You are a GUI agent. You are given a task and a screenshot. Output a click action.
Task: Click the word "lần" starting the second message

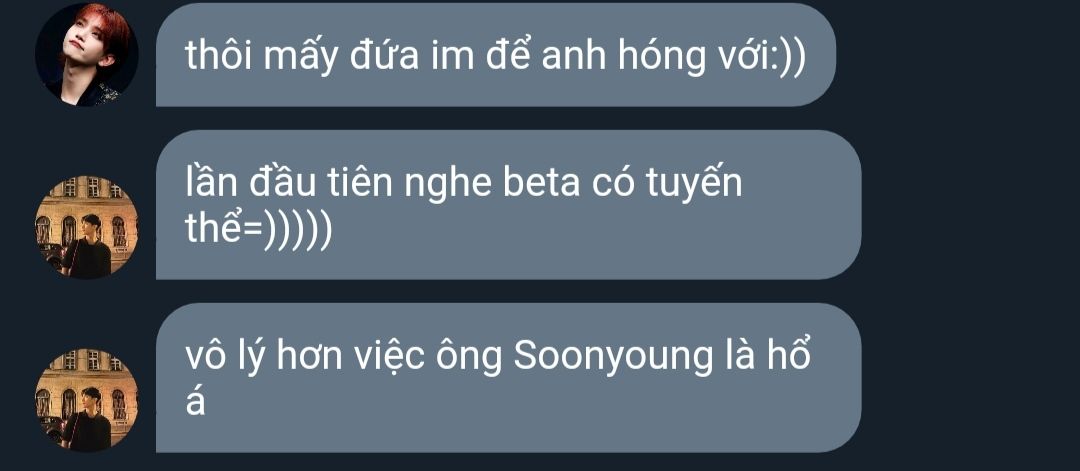point(211,182)
